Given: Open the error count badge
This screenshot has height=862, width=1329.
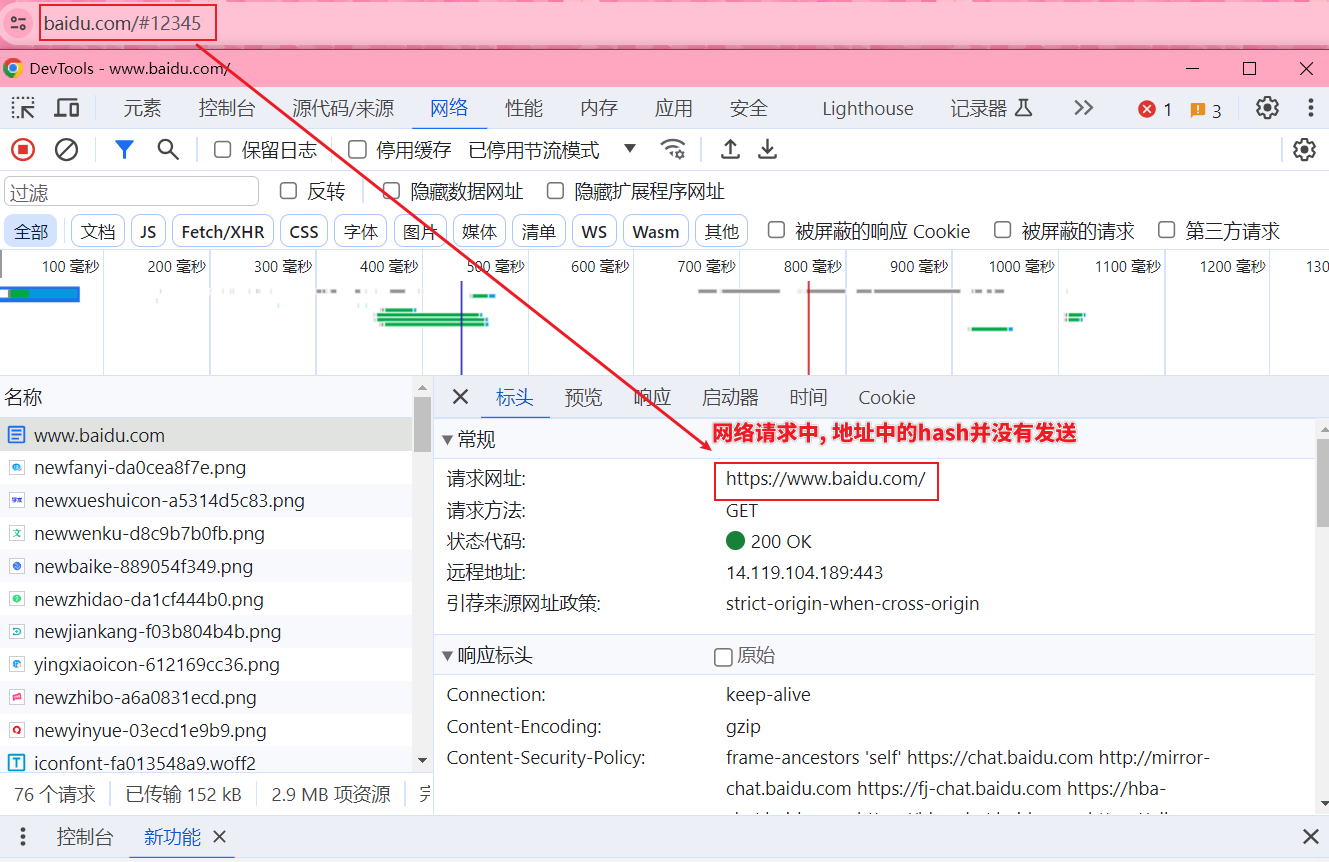Looking at the screenshot, I should click(x=1155, y=109).
